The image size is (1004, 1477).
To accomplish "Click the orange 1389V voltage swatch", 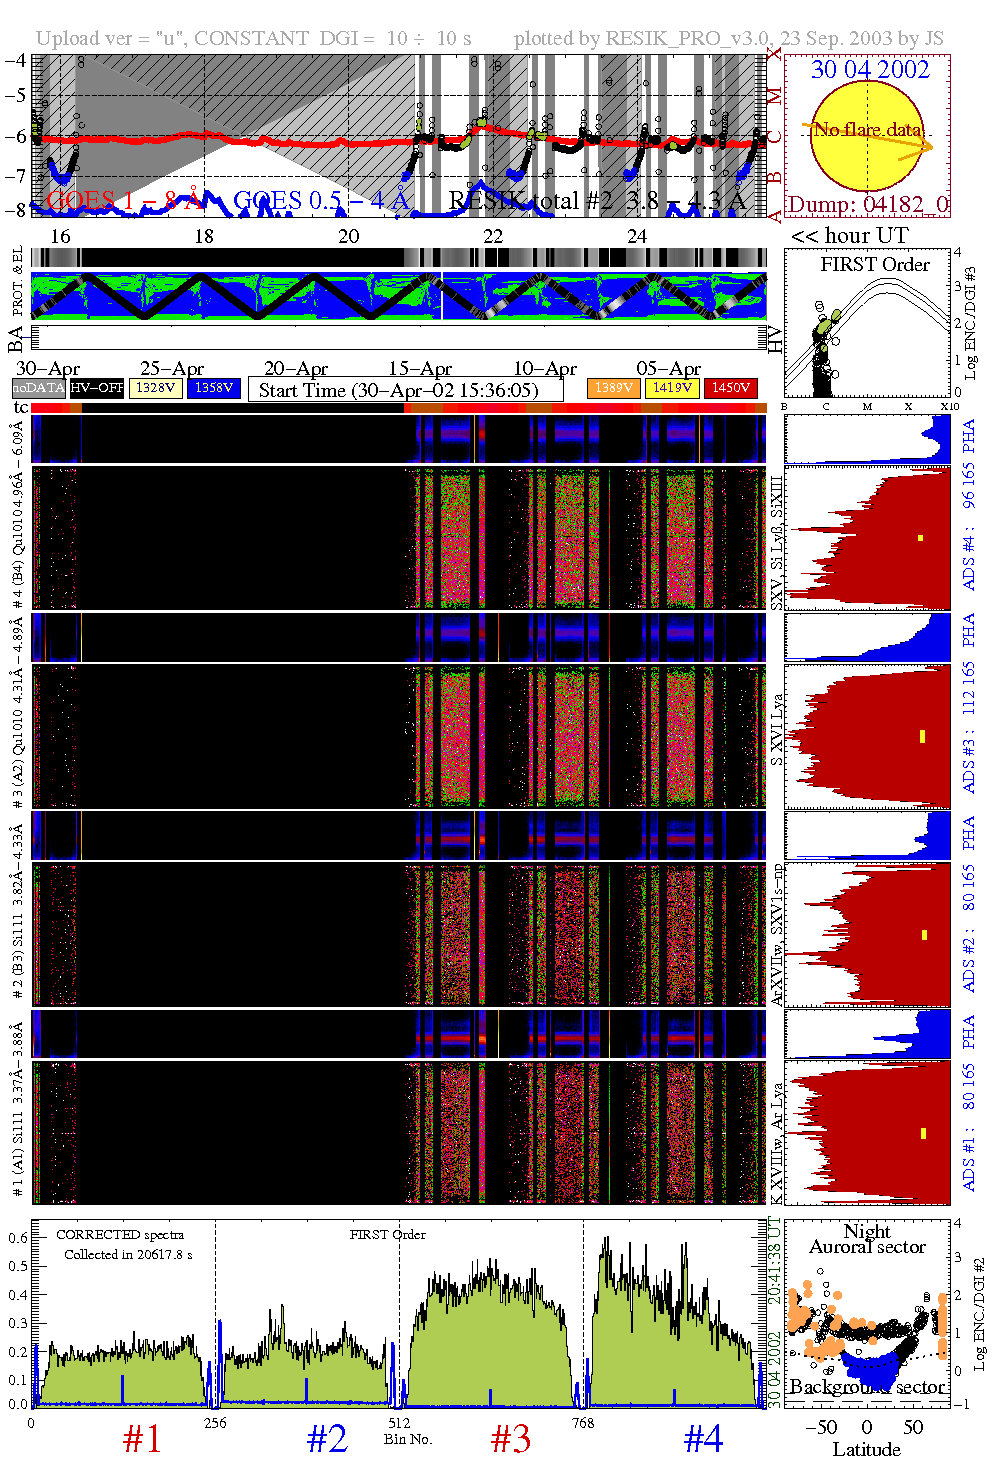I will (613, 388).
